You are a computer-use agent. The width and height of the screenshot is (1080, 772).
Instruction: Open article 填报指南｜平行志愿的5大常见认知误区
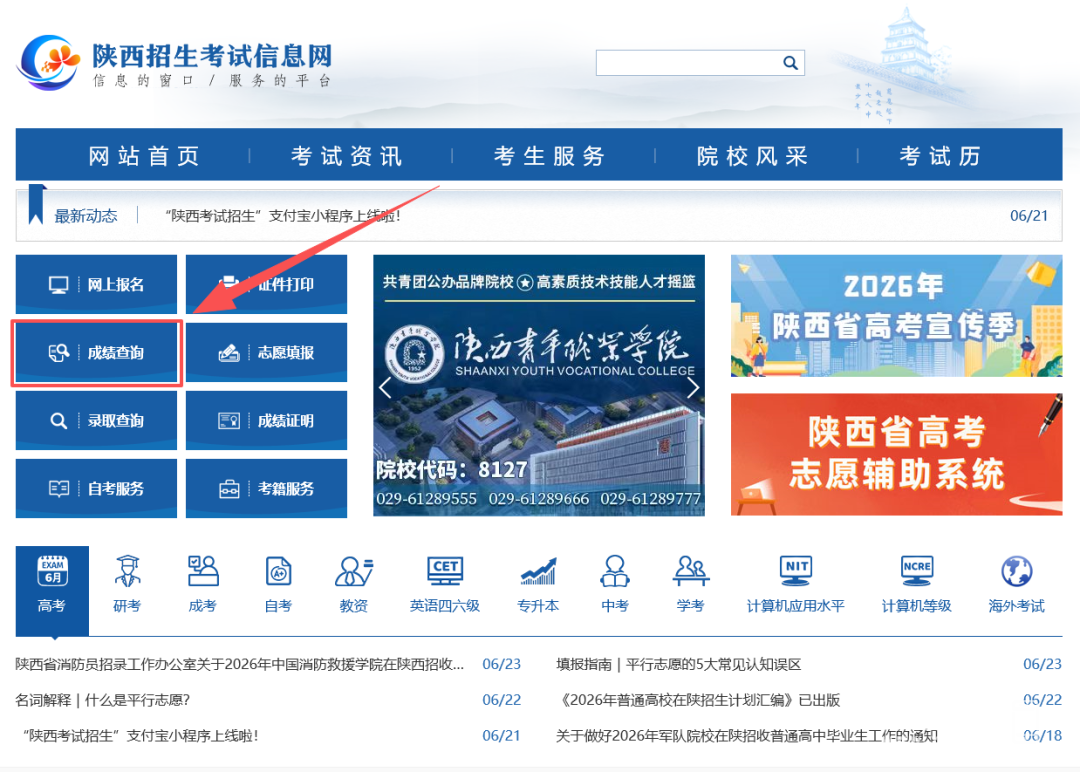click(678, 665)
